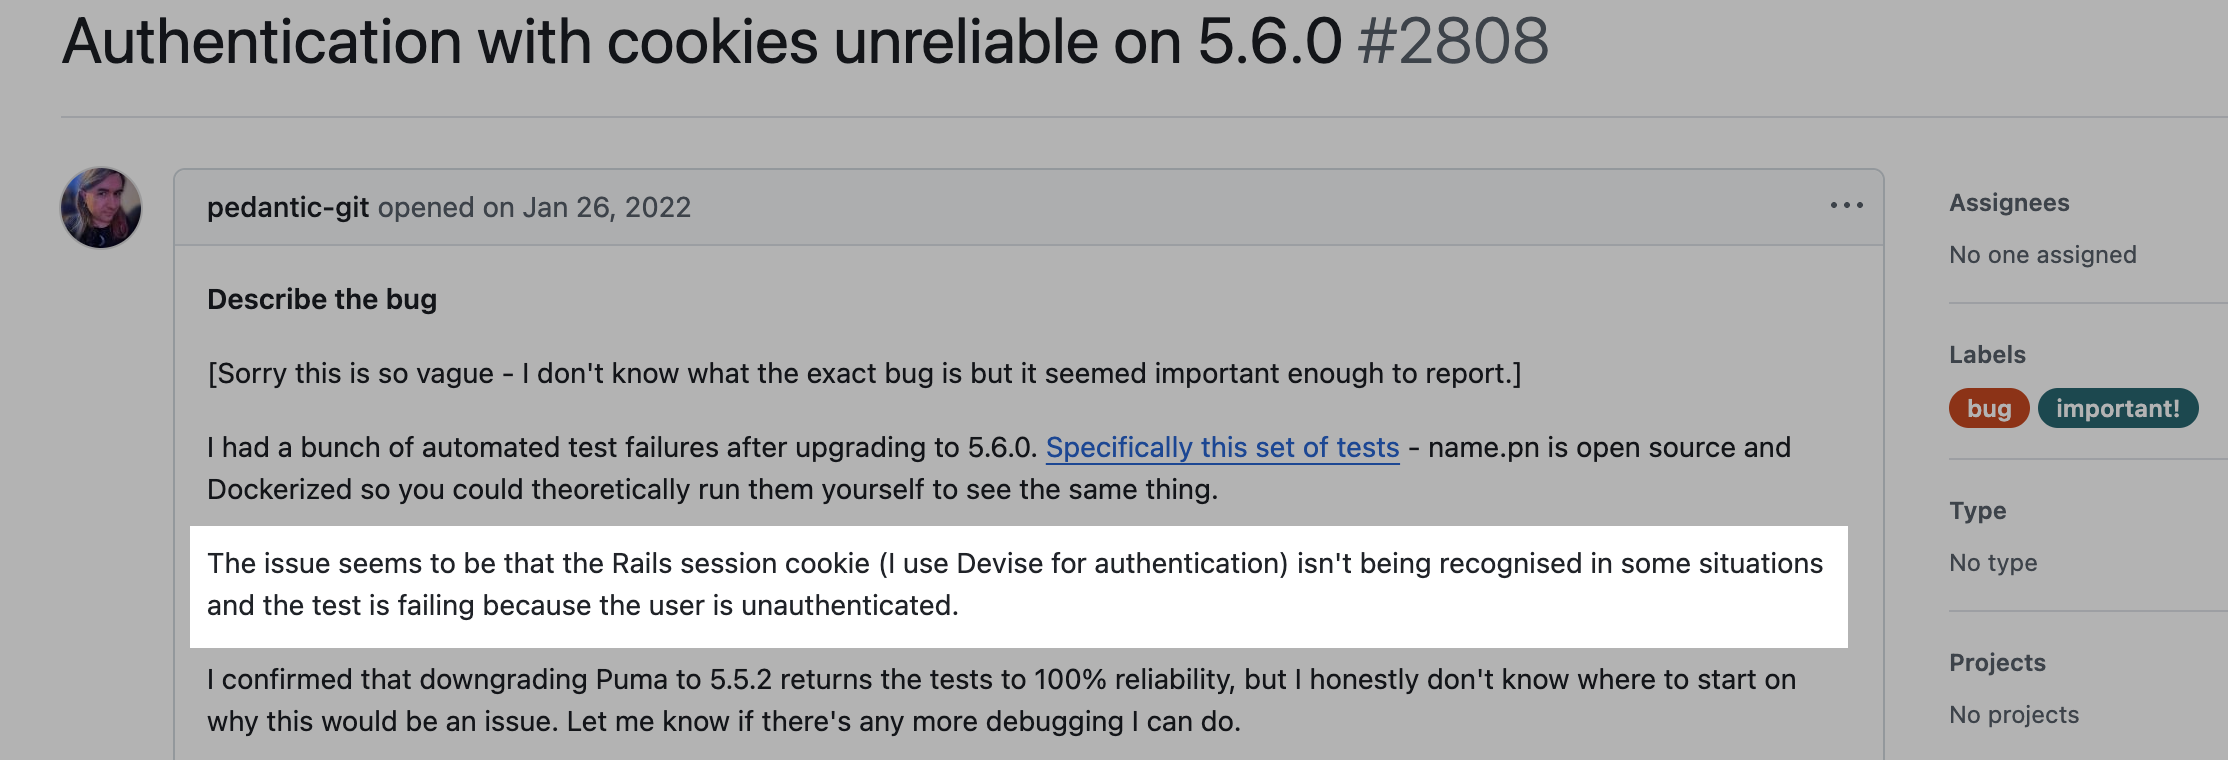Image resolution: width=2228 pixels, height=760 pixels.
Task: Open the comment options three-dot menu
Action: [x=1846, y=205]
